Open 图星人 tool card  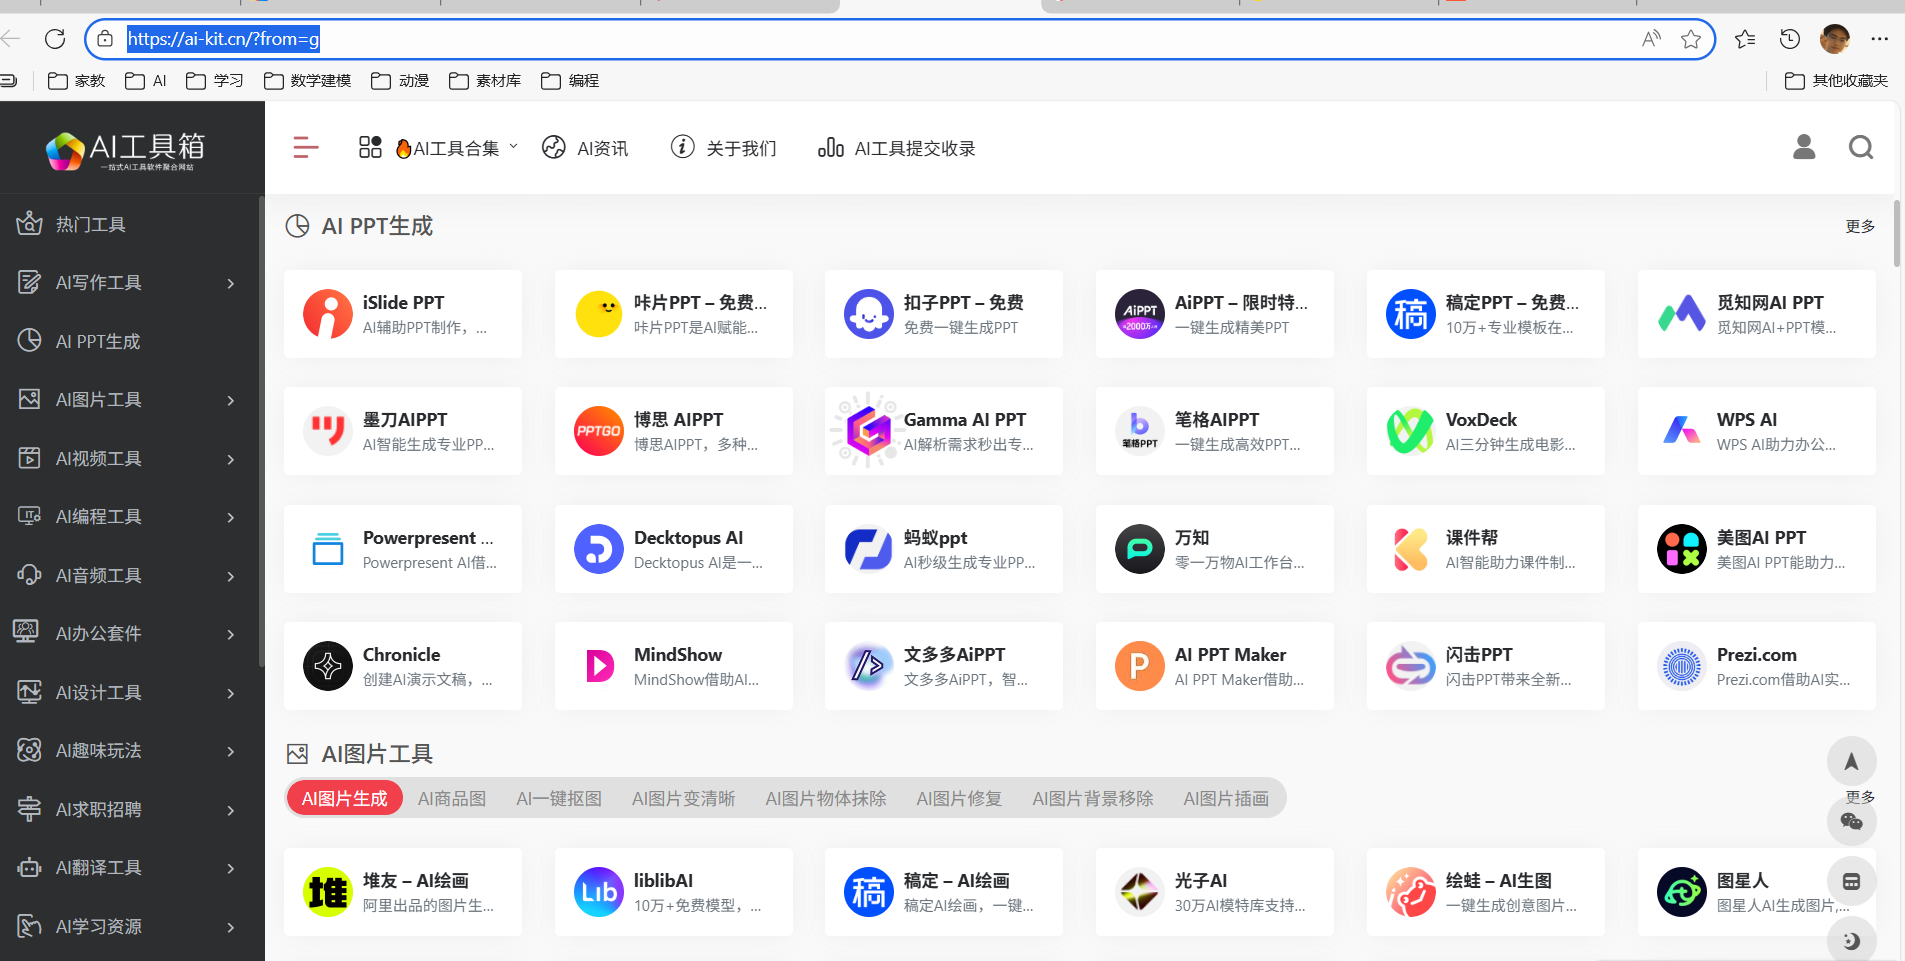[1757, 892]
